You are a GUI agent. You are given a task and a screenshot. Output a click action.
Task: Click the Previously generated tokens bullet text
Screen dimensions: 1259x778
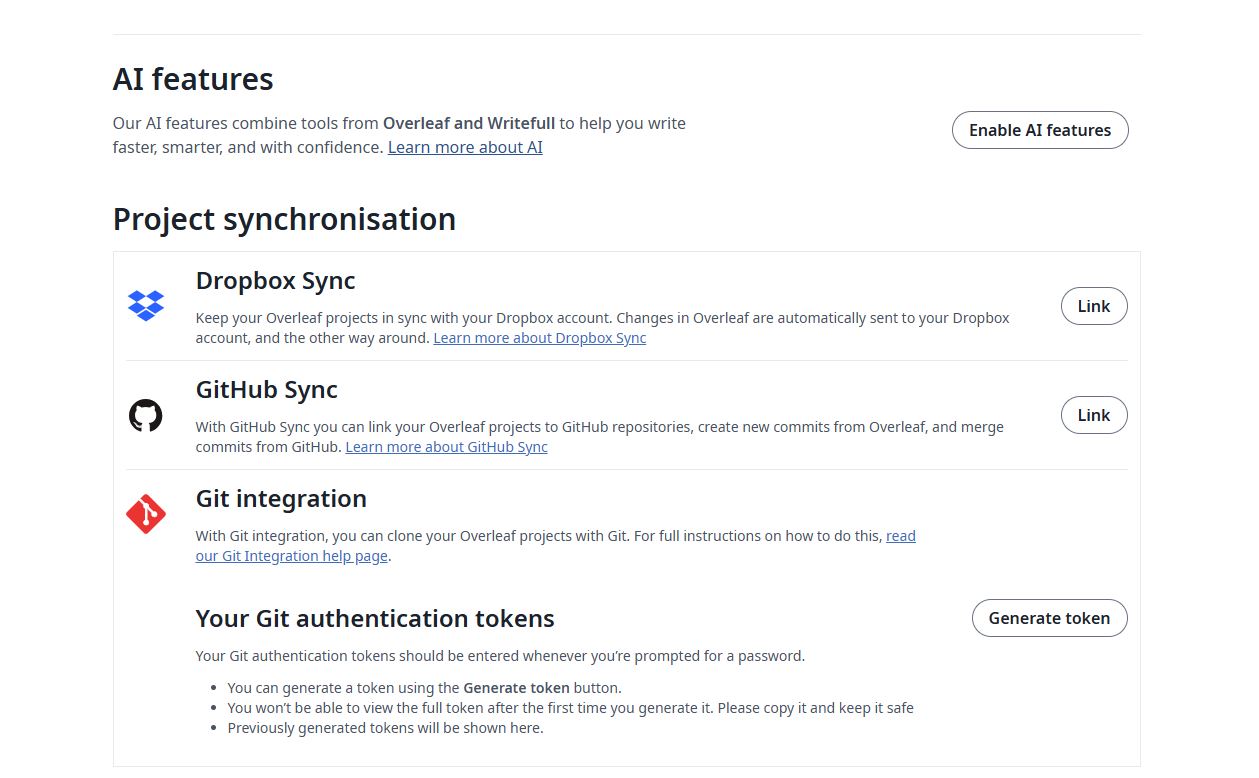pos(385,728)
